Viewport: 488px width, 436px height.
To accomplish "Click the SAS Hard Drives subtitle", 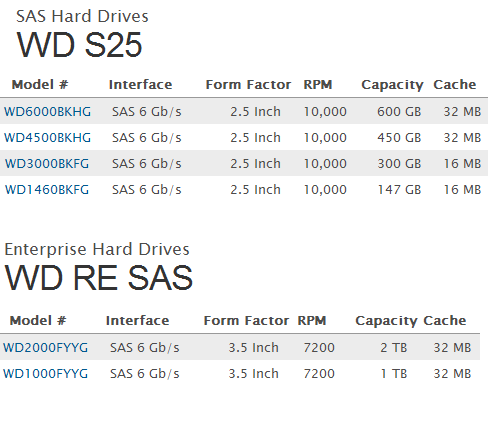I will point(82,16).
